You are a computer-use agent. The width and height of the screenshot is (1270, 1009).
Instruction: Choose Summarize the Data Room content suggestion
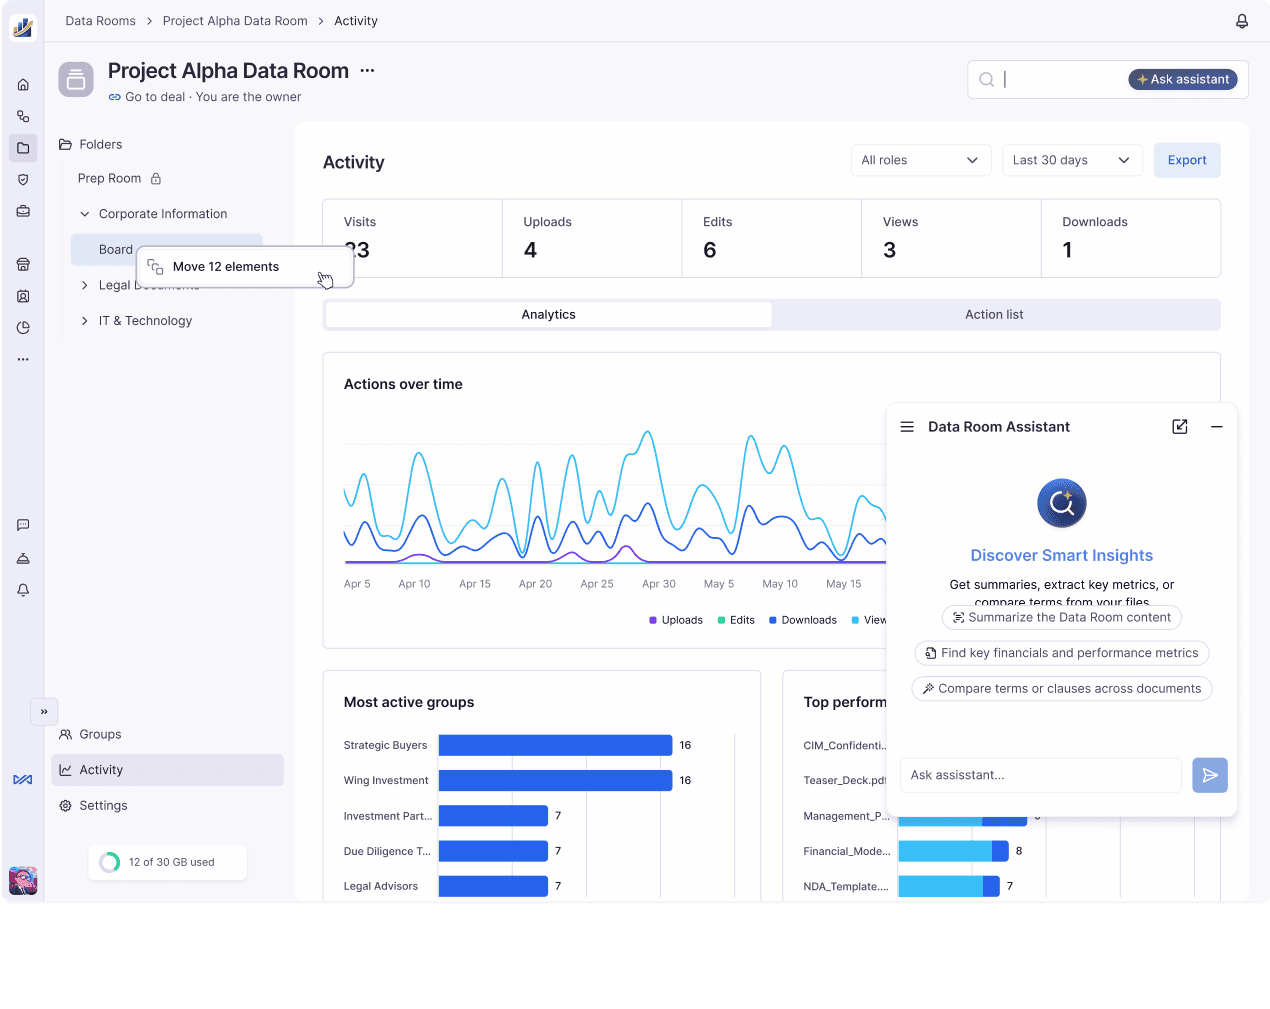(x=1062, y=618)
